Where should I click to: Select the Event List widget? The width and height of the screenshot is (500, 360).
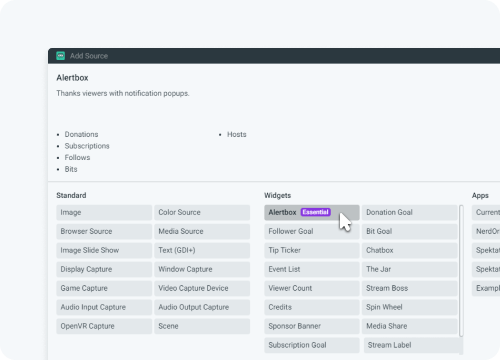pyautogui.click(x=312, y=269)
